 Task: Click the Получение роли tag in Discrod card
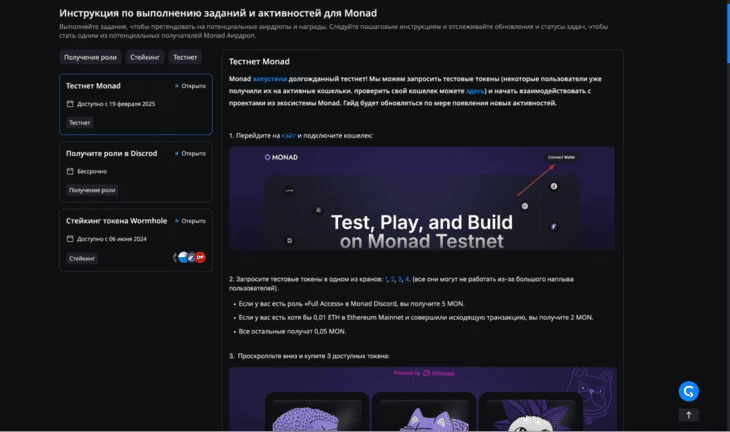[x=92, y=190]
